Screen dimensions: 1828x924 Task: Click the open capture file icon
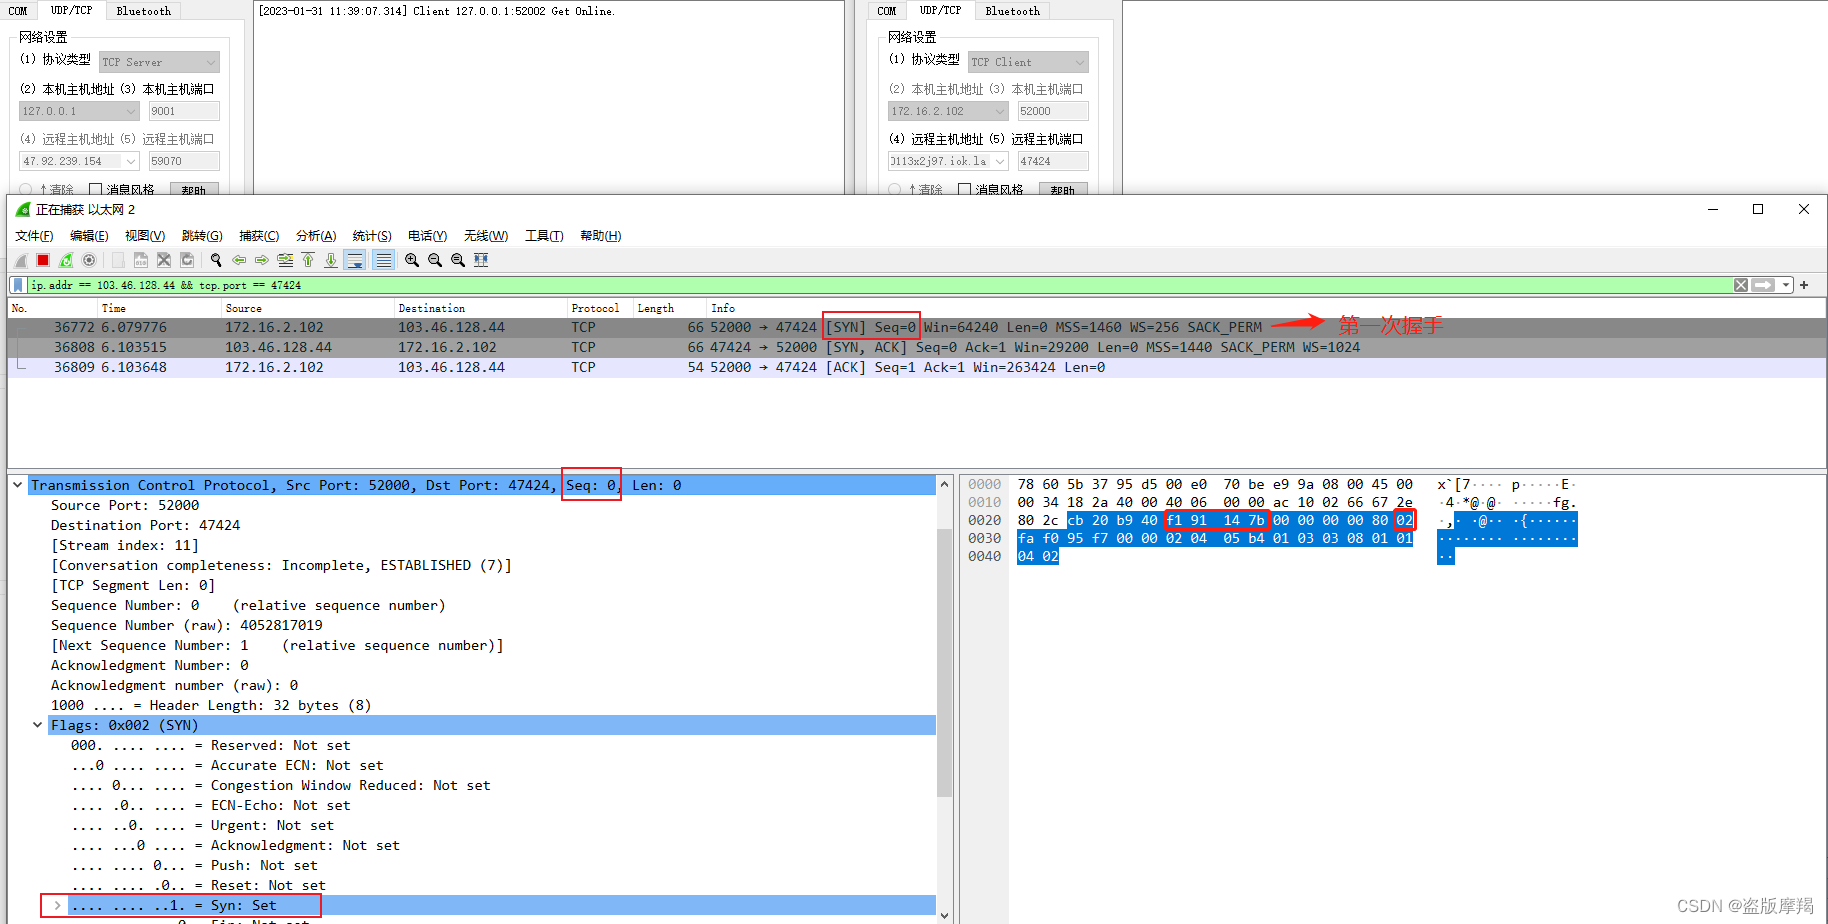tap(118, 260)
